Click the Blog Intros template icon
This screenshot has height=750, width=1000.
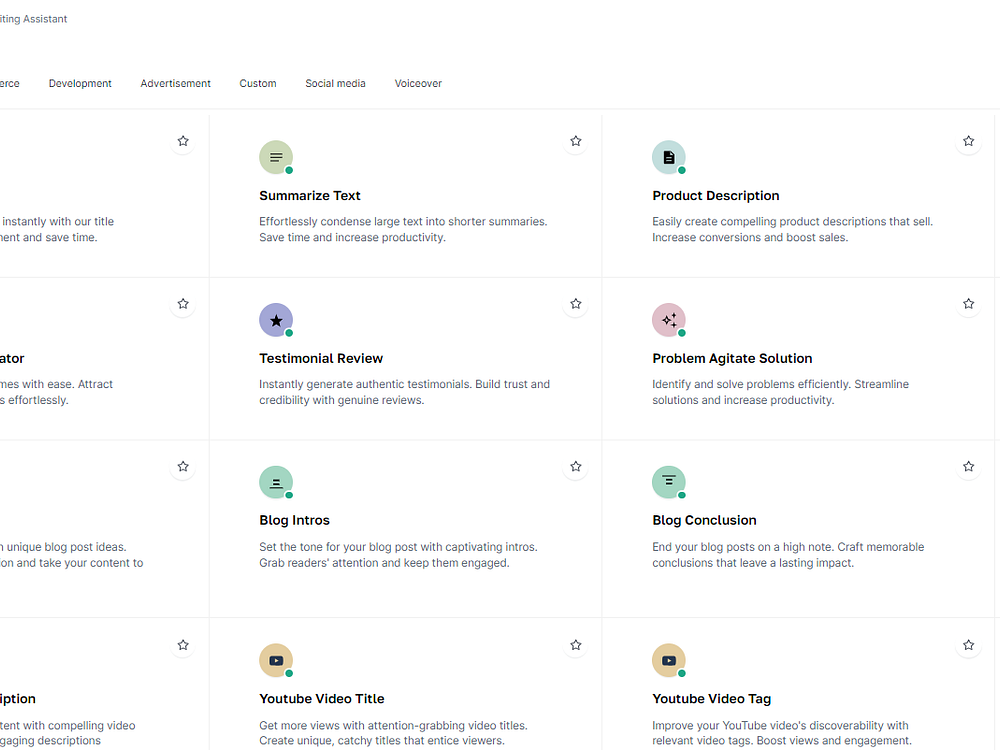click(x=276, y=482)
